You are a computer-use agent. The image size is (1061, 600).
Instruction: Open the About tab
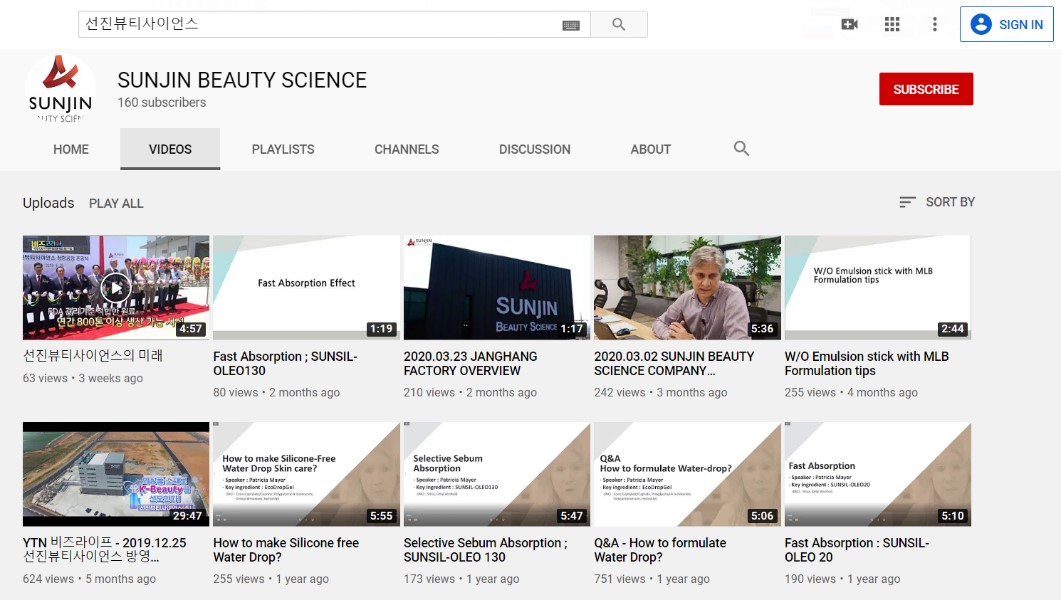click(650, 149)
